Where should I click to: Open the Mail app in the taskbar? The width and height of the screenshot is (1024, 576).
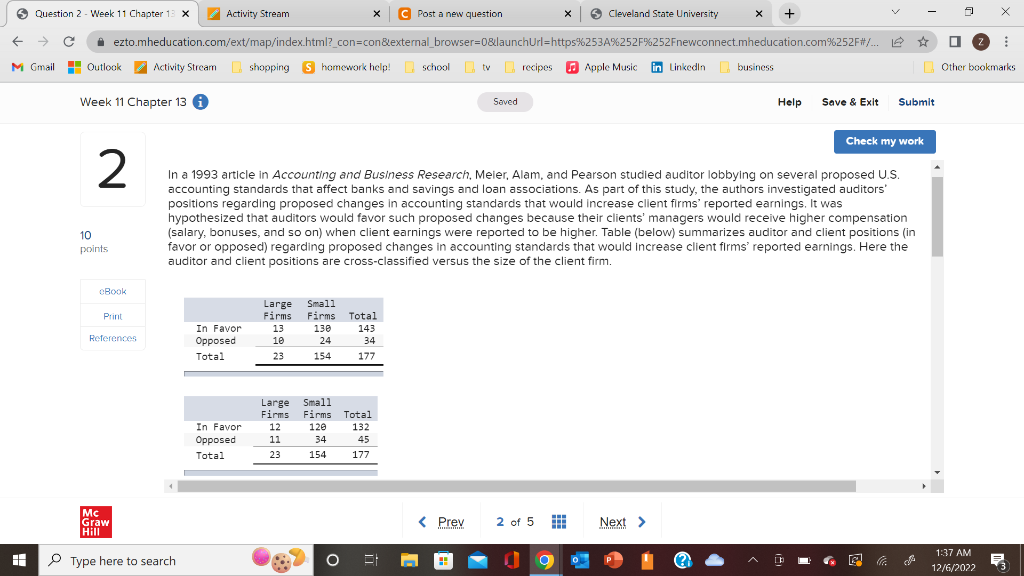point(478,560)
